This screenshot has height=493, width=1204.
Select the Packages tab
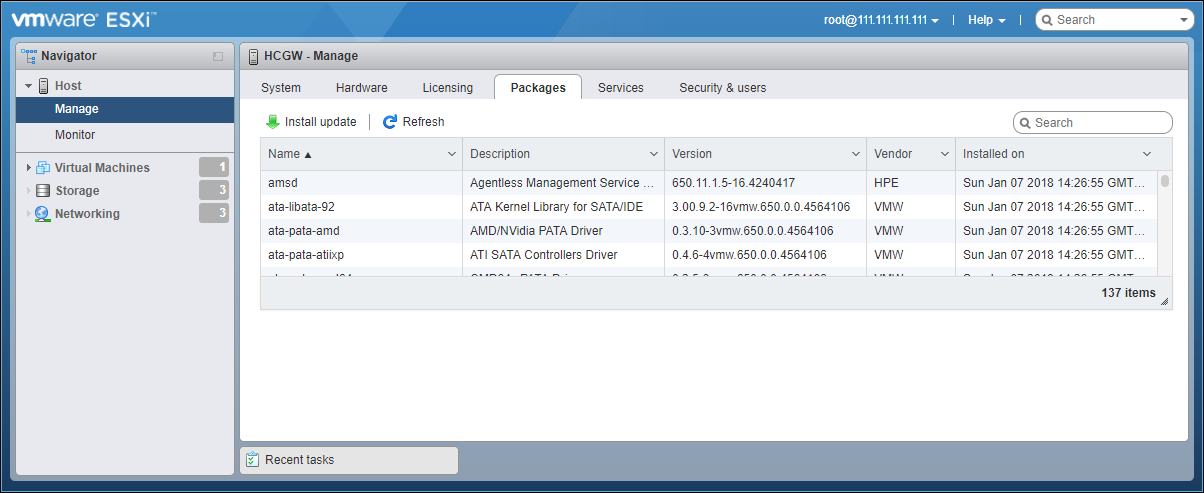(538, 88)
